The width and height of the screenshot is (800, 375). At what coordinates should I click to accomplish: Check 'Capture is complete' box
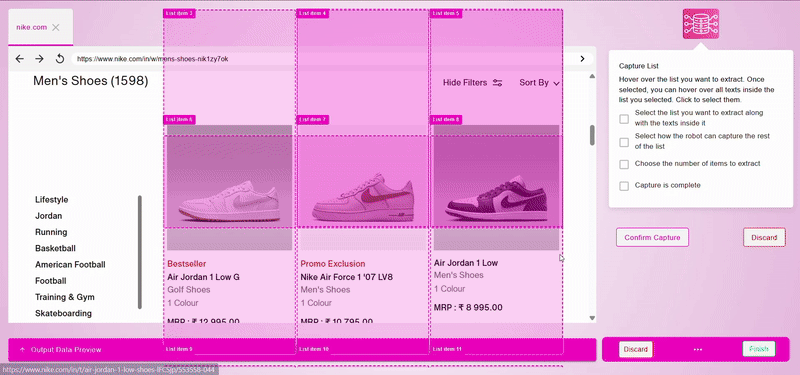coord(624,186)
